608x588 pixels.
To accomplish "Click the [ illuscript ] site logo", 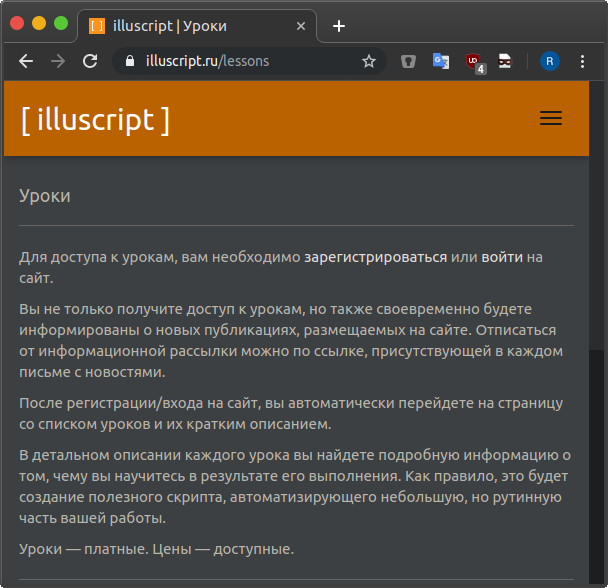I will [95, 120].
